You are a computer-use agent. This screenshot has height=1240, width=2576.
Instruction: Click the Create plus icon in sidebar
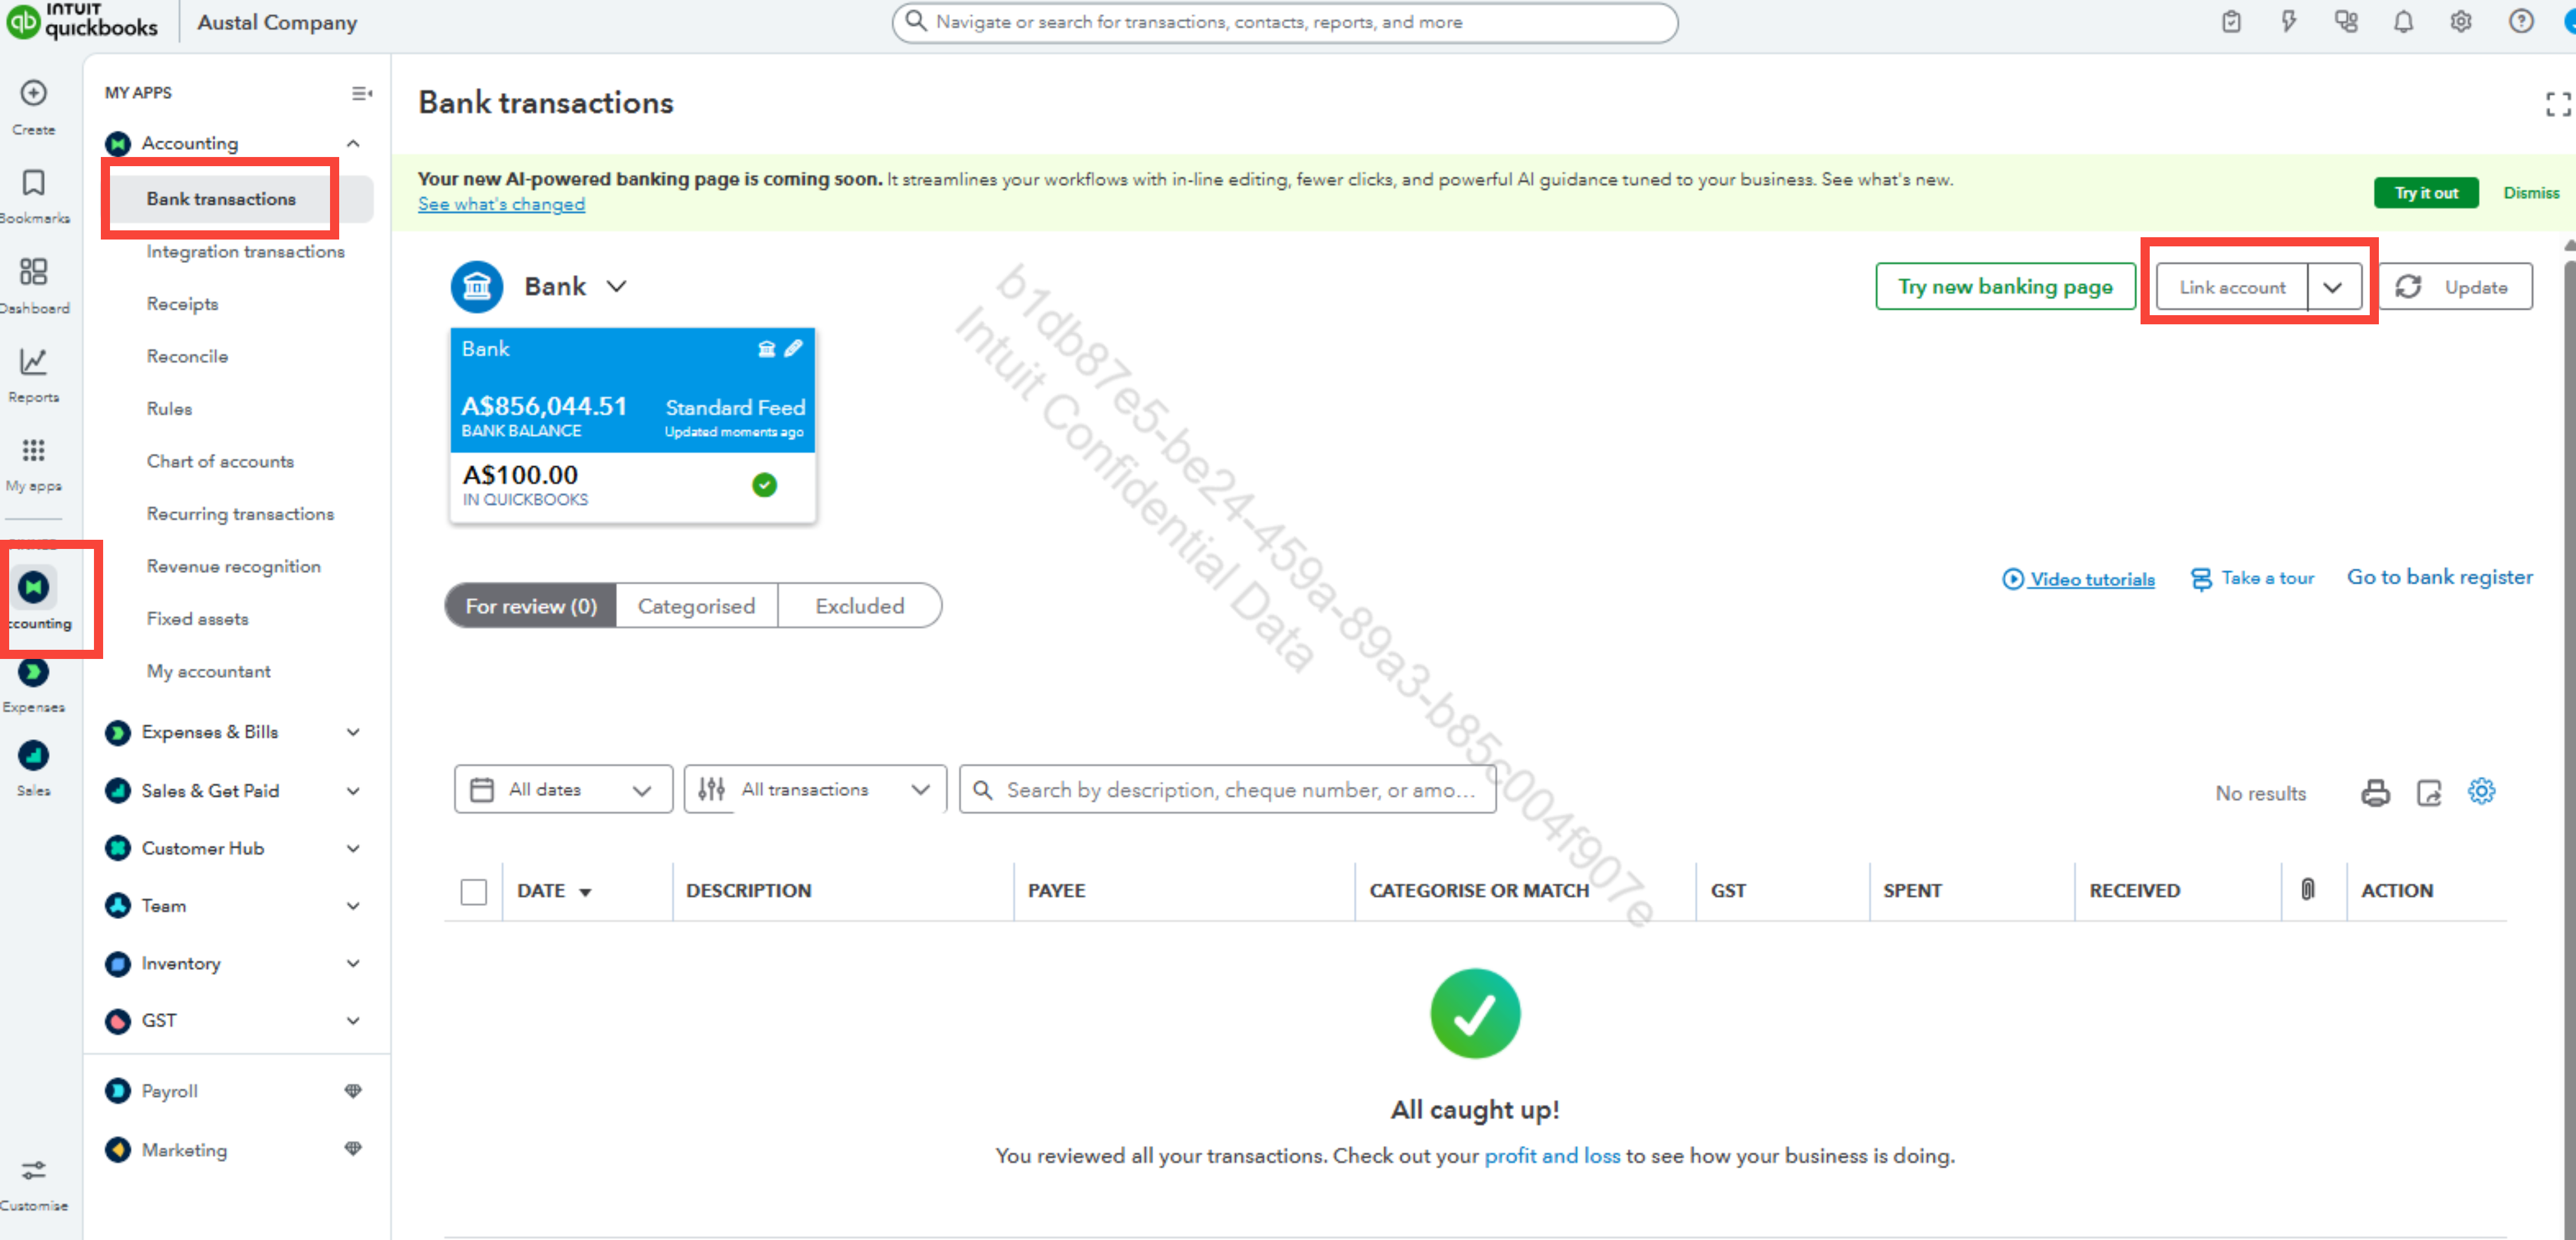click(x=33, y=93)
